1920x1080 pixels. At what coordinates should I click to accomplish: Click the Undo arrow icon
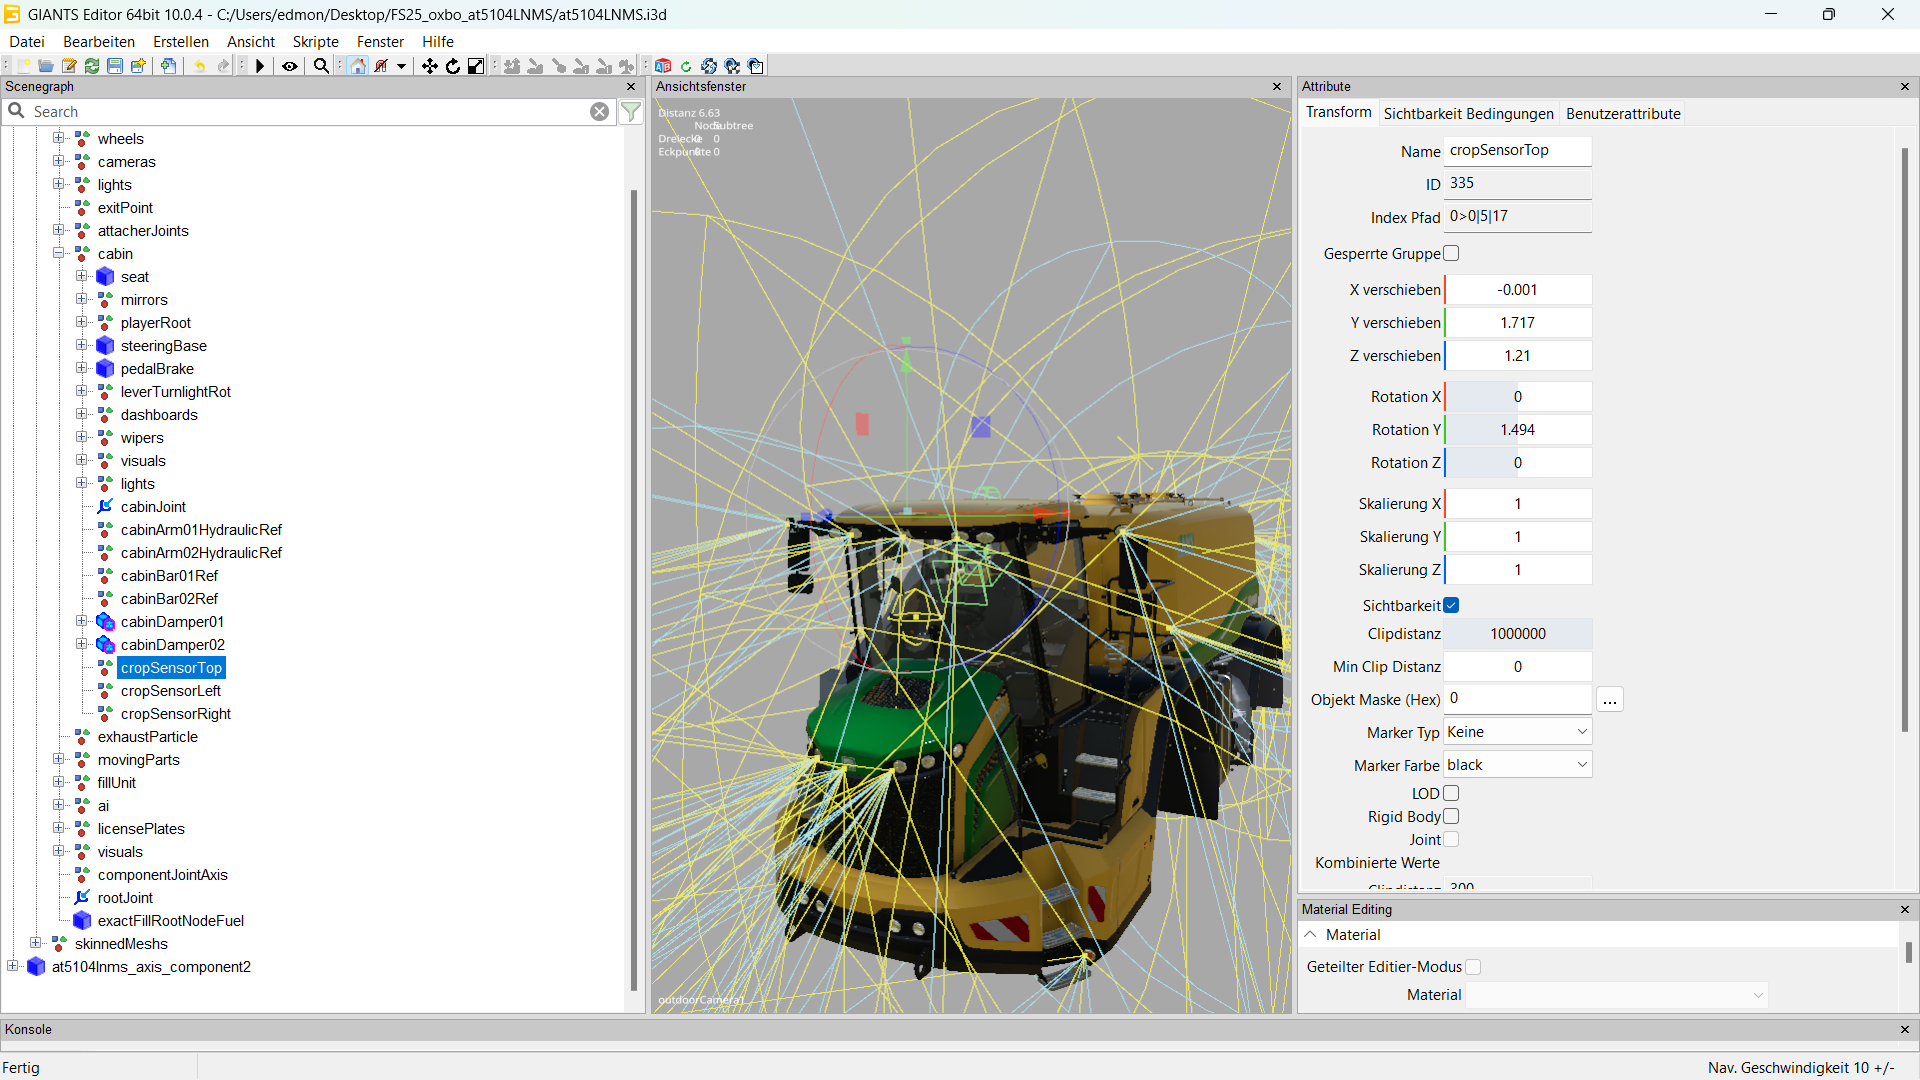[x=200, y=66]
